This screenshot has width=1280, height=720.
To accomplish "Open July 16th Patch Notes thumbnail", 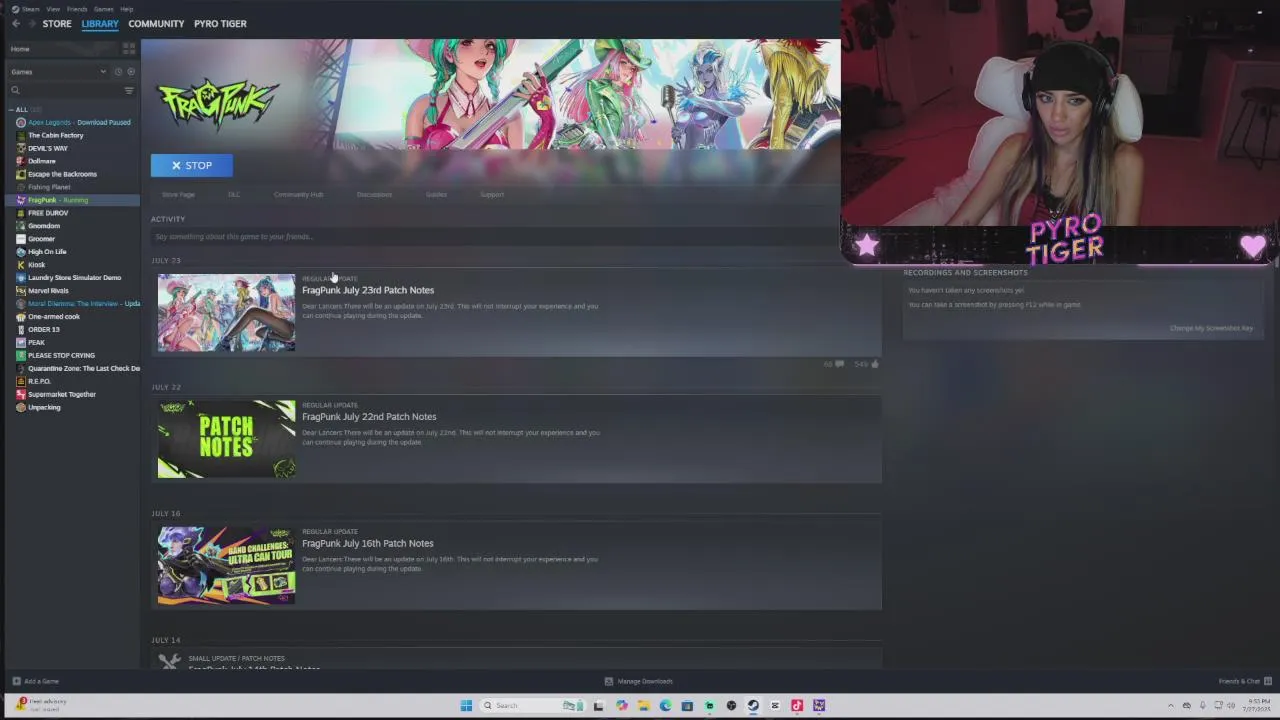I will coord(226,566).
